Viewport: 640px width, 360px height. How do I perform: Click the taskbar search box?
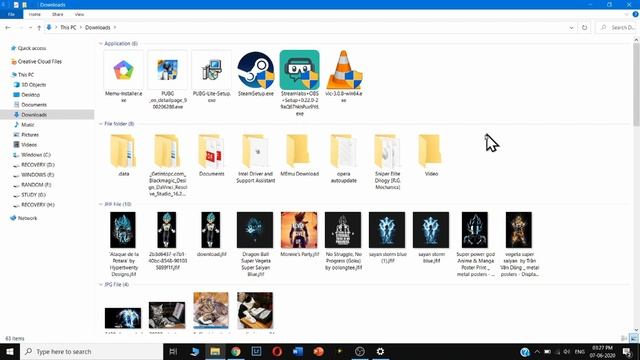coord(91,351)
